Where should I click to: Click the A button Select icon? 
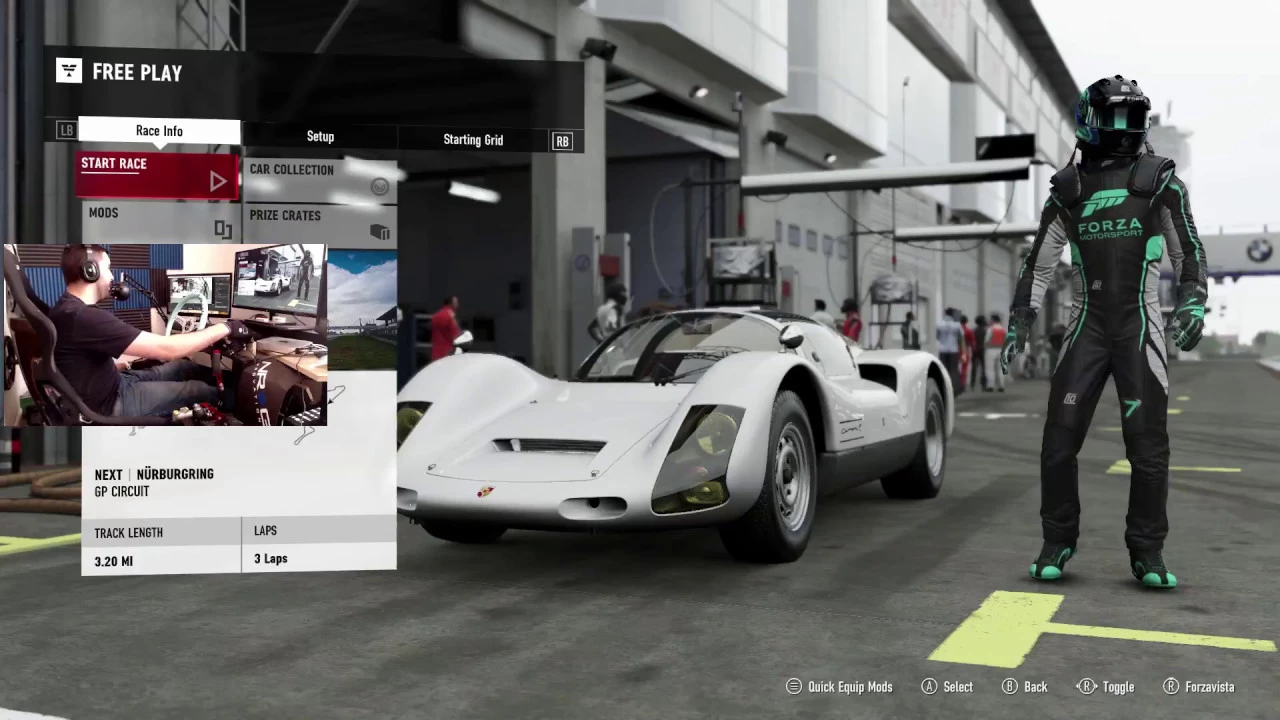[929, 687]
